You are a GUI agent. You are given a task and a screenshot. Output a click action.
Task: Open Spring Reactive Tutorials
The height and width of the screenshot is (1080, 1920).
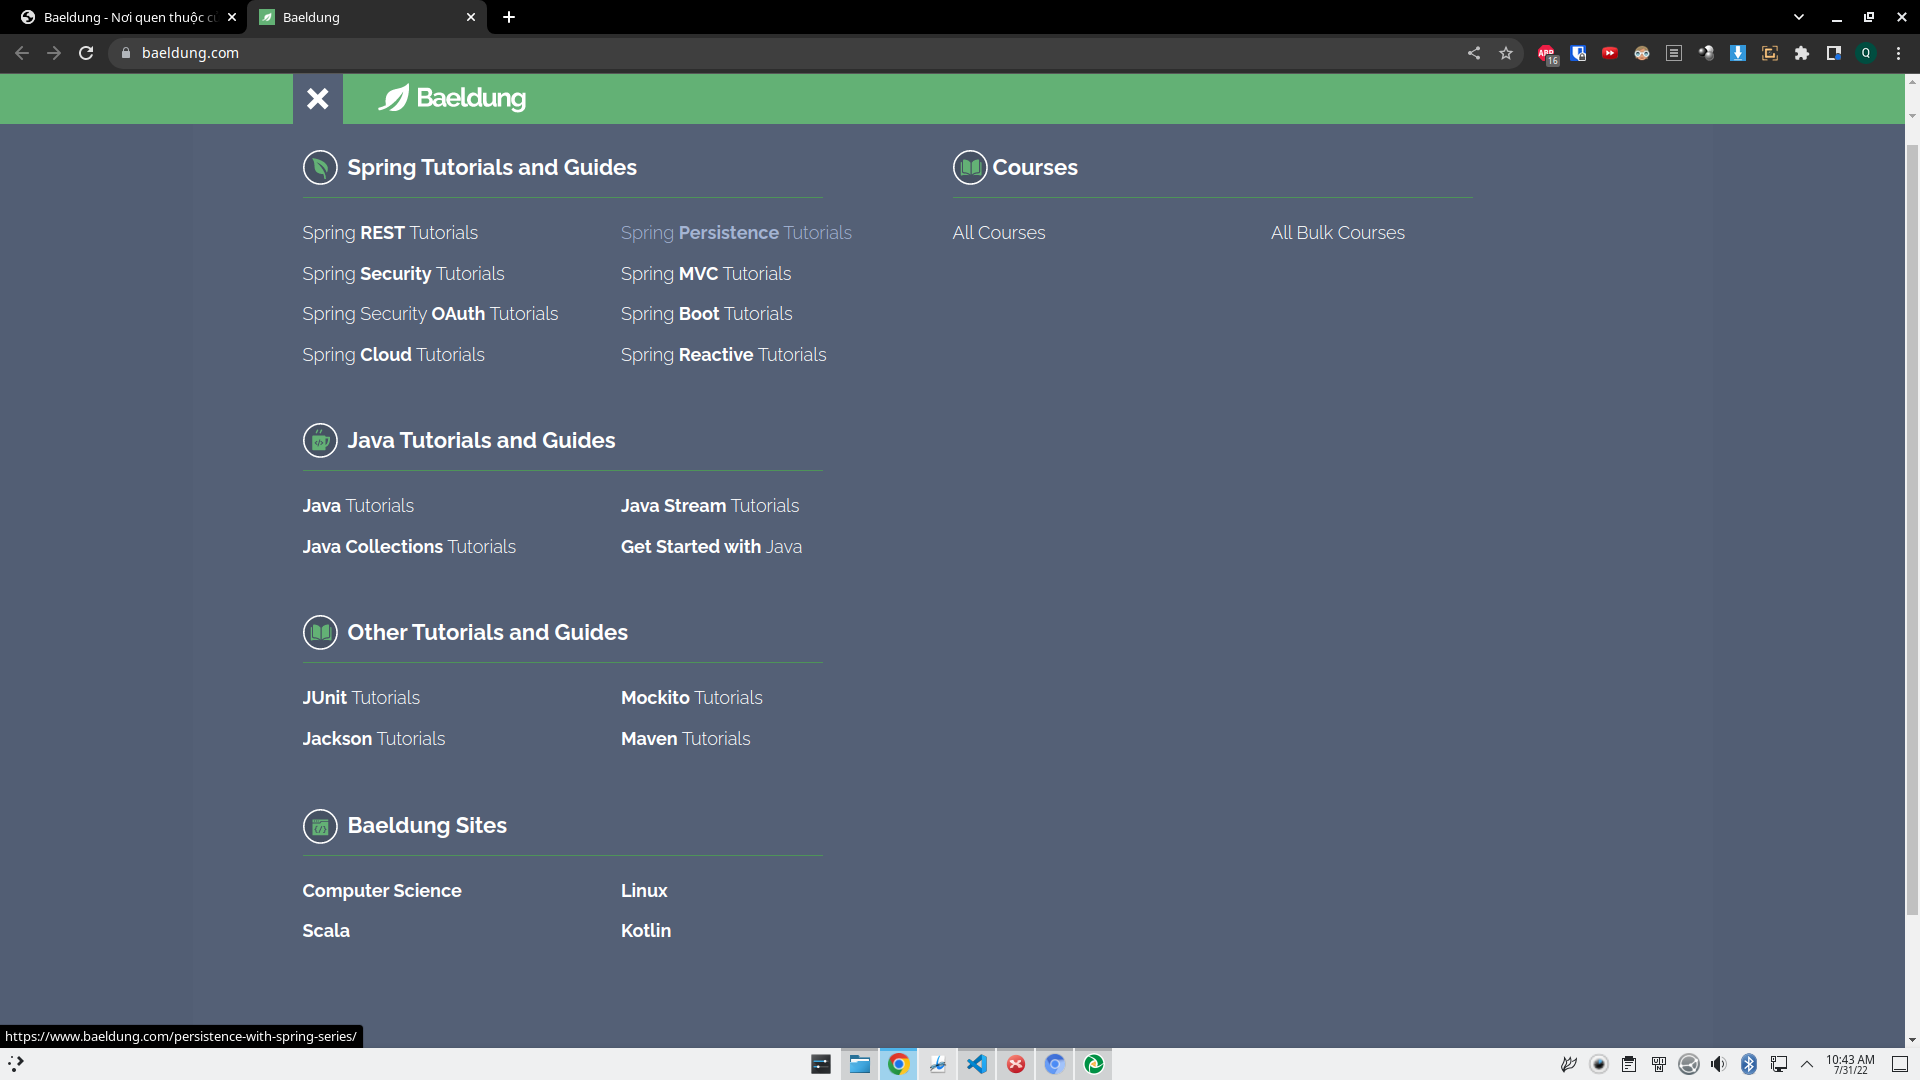[x=723, y=355]
